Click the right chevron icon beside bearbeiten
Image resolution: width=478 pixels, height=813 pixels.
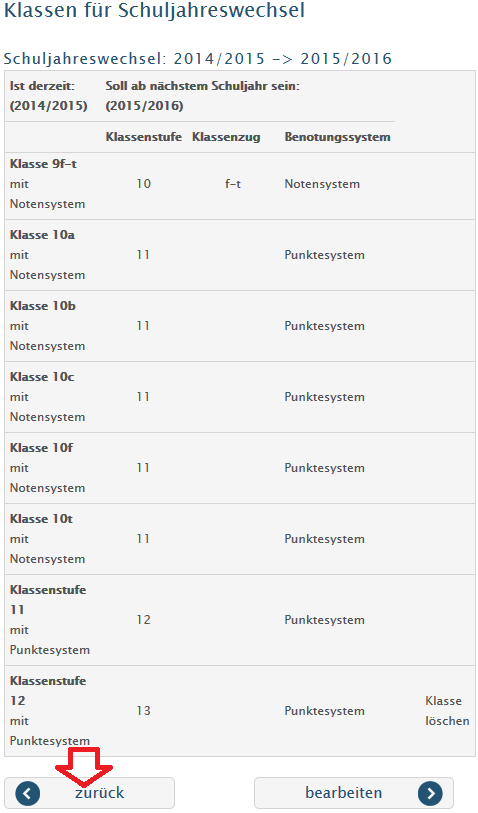(x=430, y=793)
